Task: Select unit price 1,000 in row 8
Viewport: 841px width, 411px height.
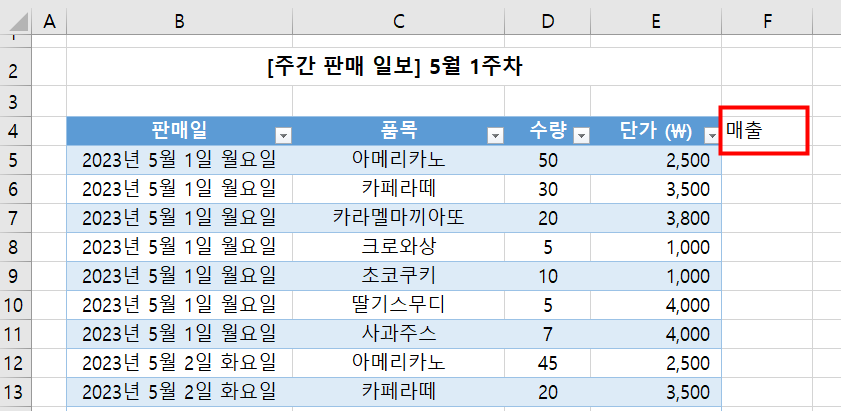Action: coord(656,247)
